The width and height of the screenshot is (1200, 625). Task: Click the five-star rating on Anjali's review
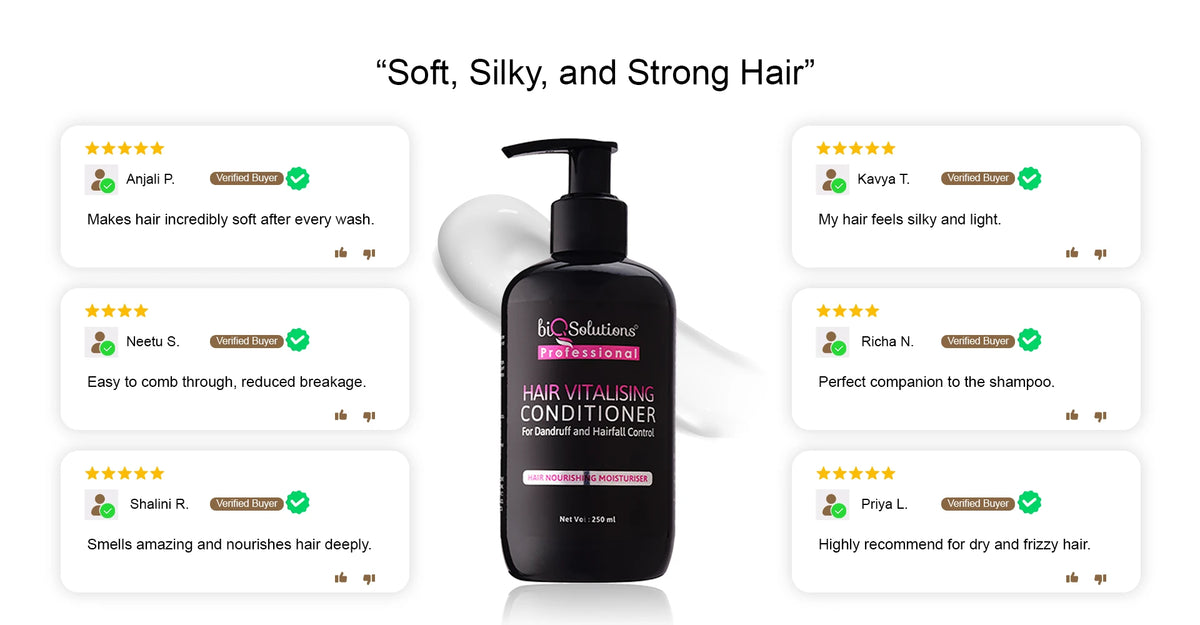tap(124, 148)
